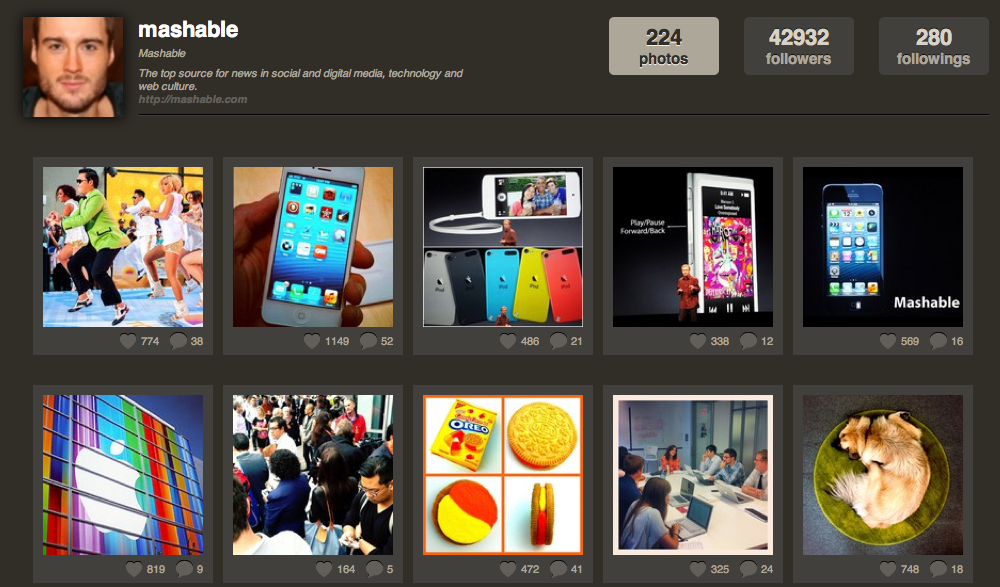The image size is (1000, 587).
Task: Click heart icon on the 774-like dancing photo
Action: point(128,341)
